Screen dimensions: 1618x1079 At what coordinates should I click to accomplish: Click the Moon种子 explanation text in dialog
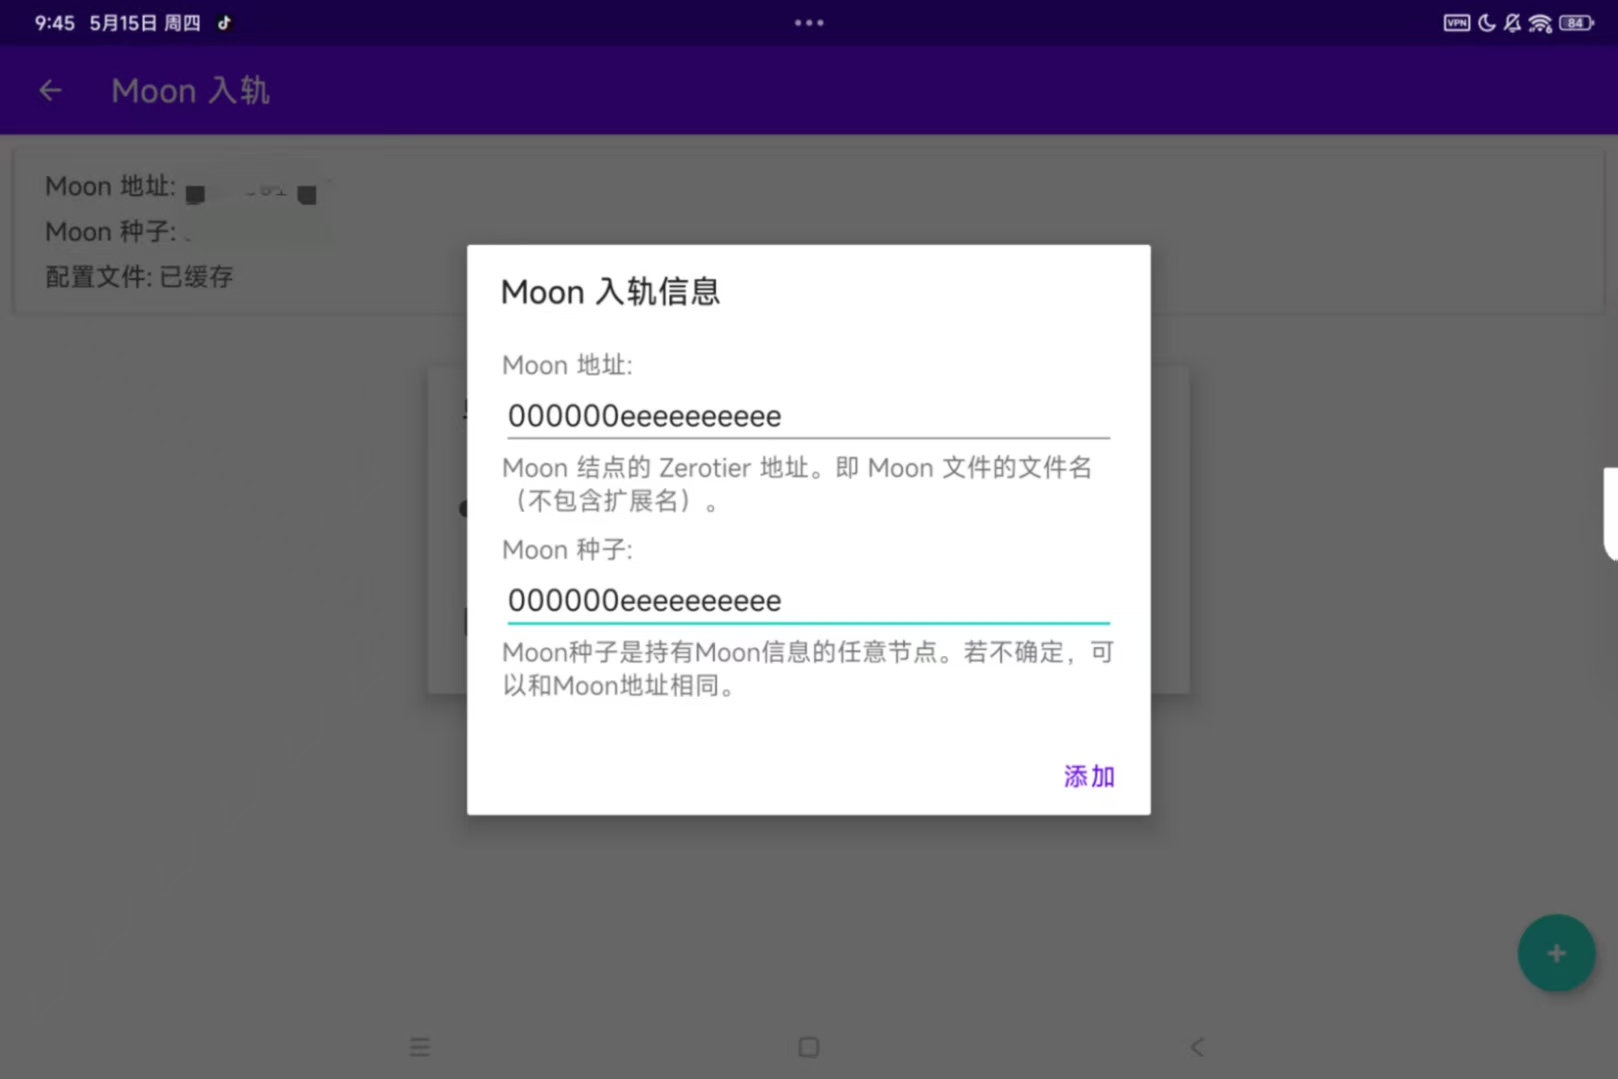pyautogui.click(x=807, y=669)
